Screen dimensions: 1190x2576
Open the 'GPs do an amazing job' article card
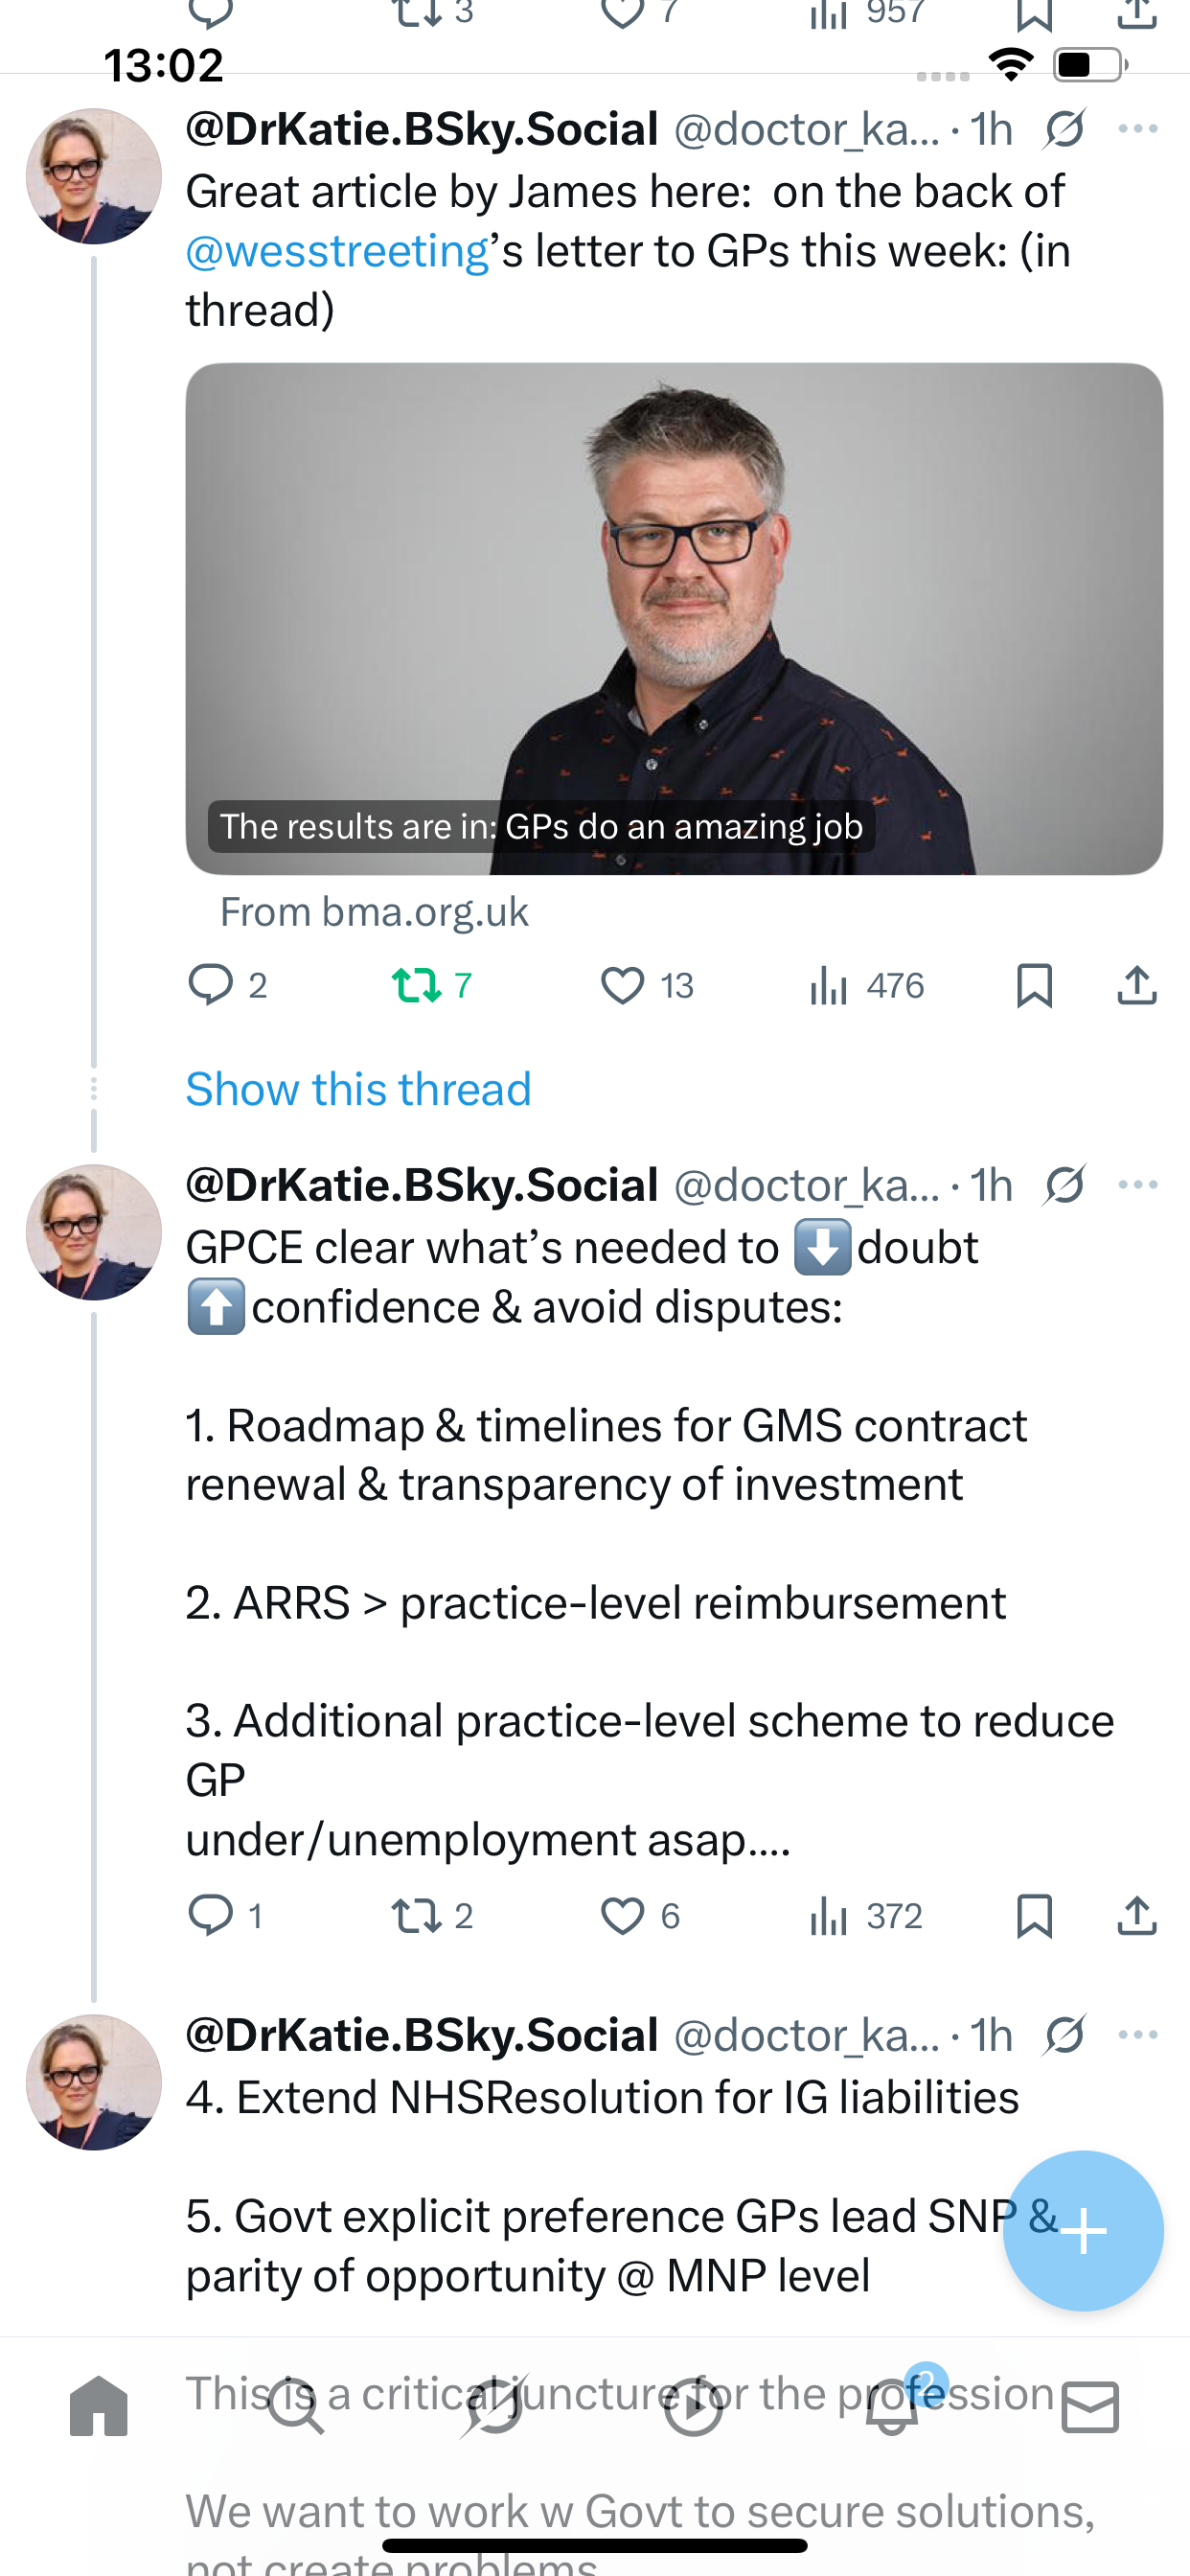click(x=673, y=618)
